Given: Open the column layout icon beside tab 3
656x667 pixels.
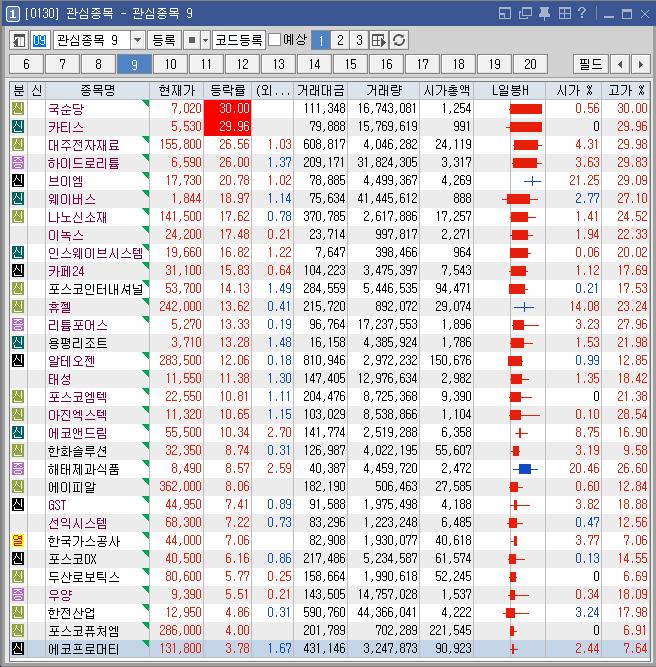Looking at the screenshot, I should coord(379,40).
